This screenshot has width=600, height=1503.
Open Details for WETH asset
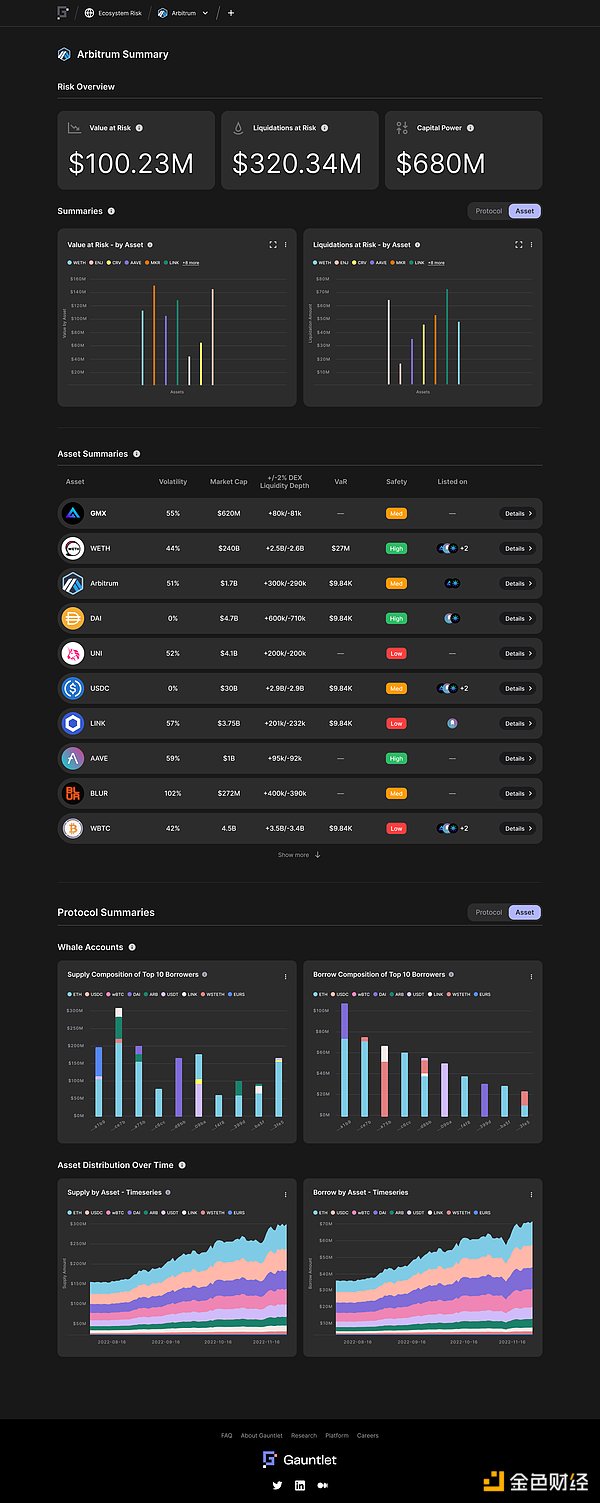click(518, 548)
